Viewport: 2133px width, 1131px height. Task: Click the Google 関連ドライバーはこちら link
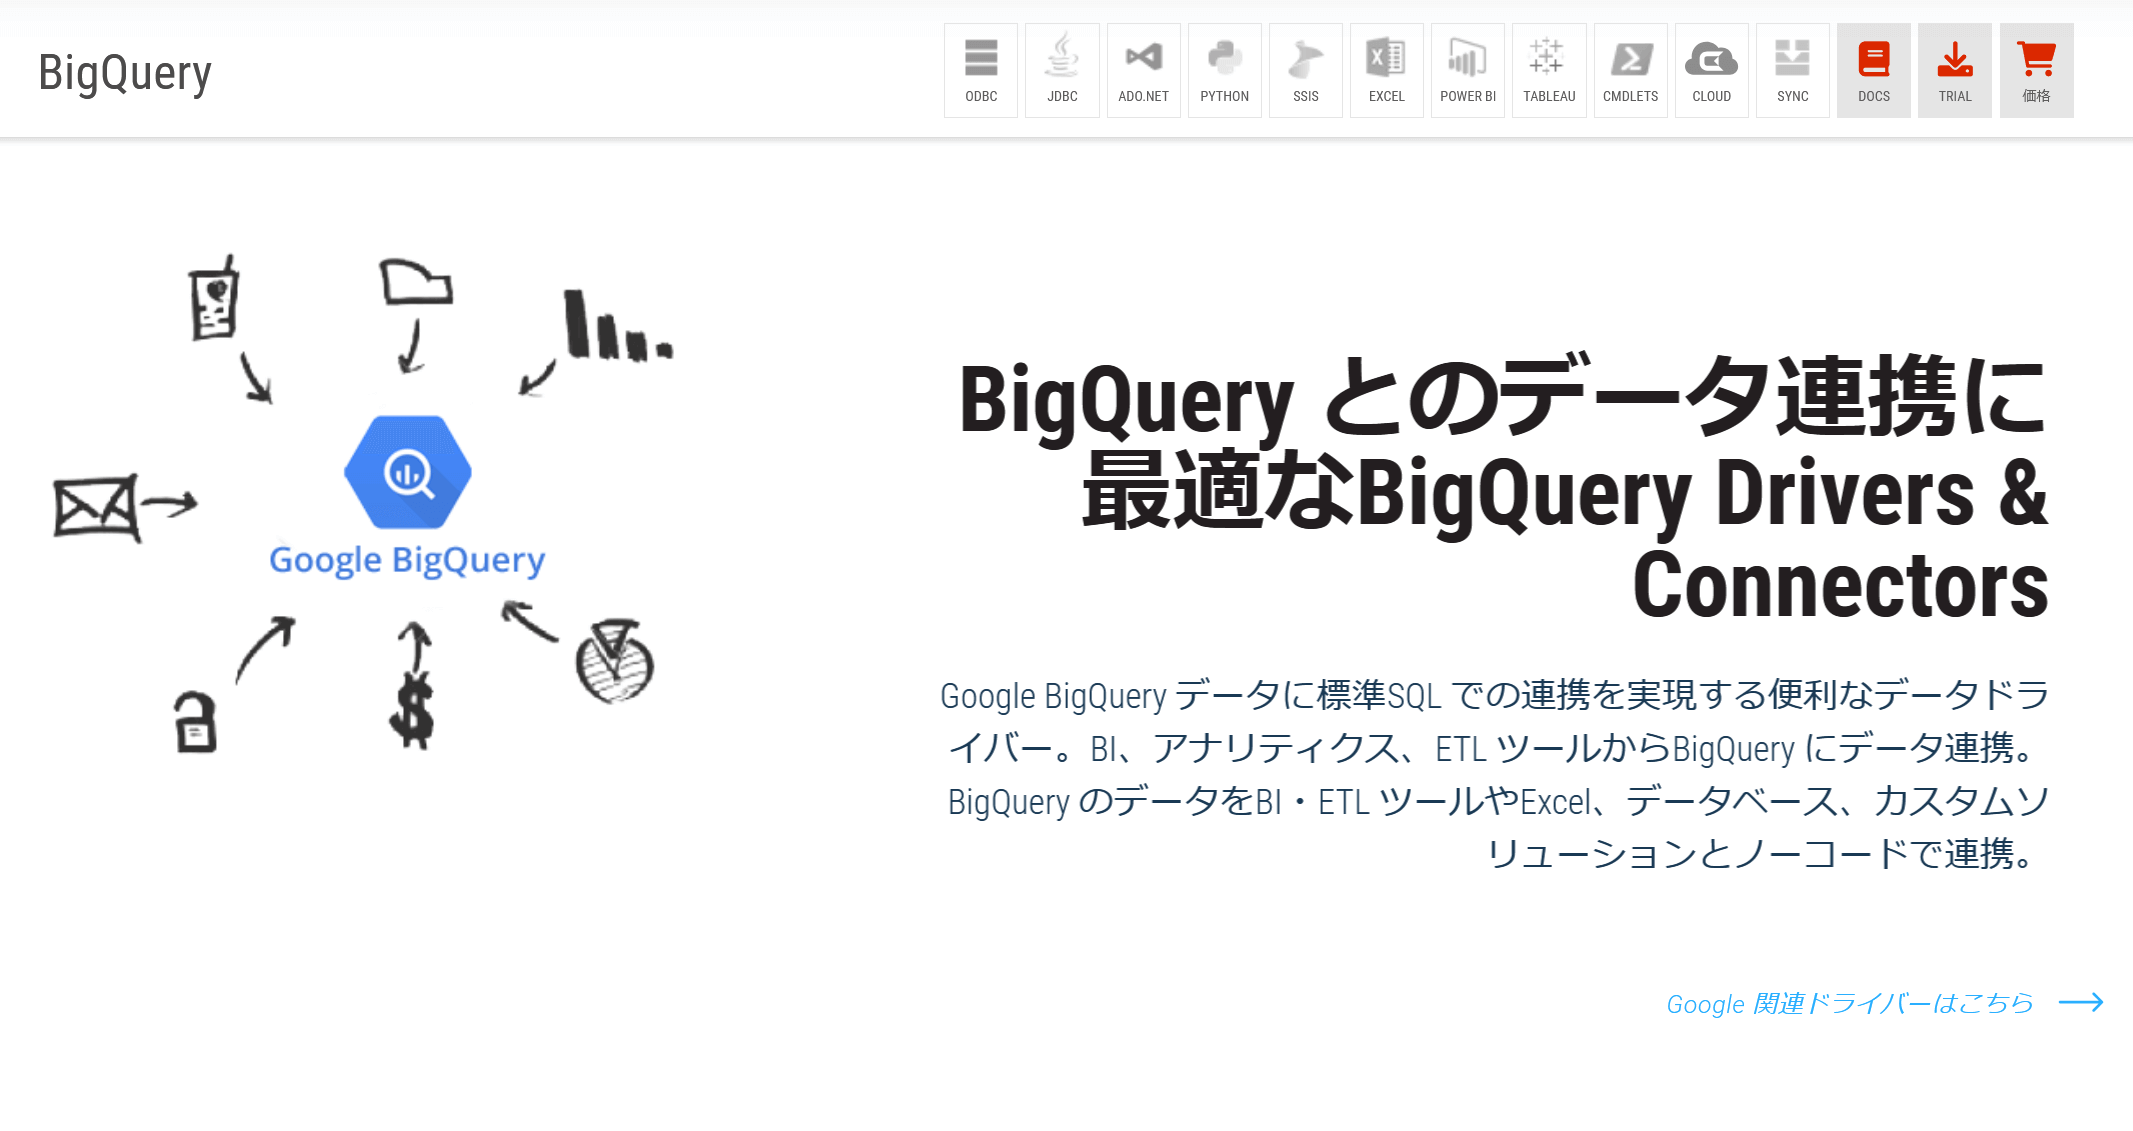tap(1849, 1003)
